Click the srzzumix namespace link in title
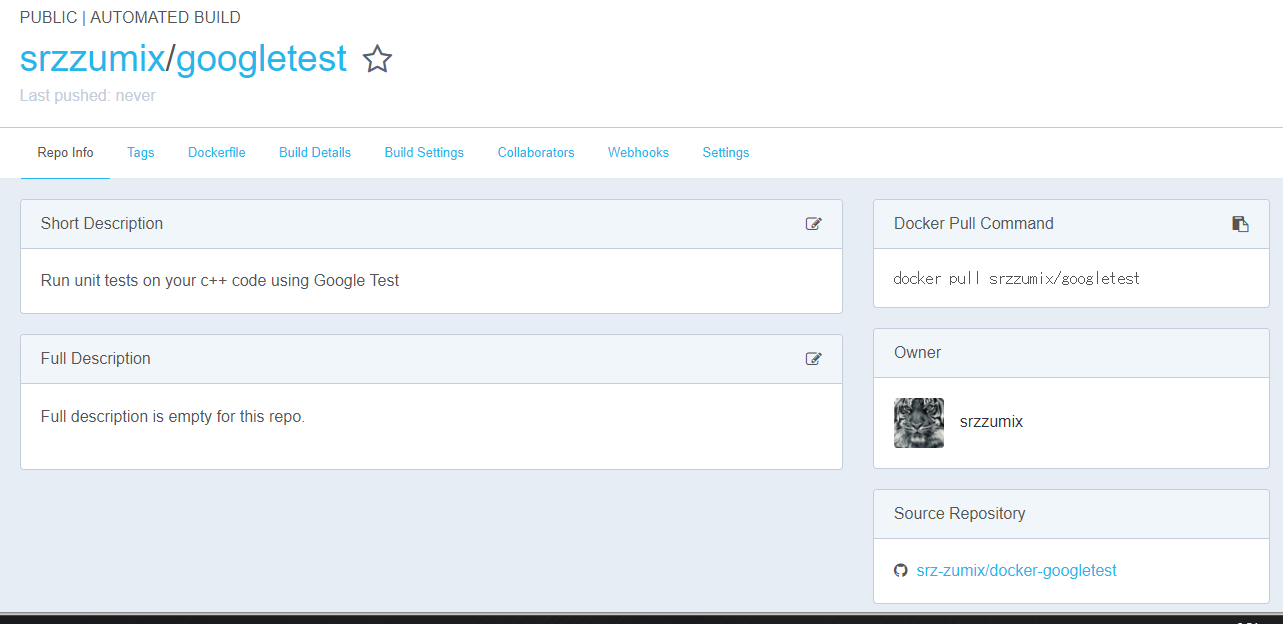 [x=92, y=59]
